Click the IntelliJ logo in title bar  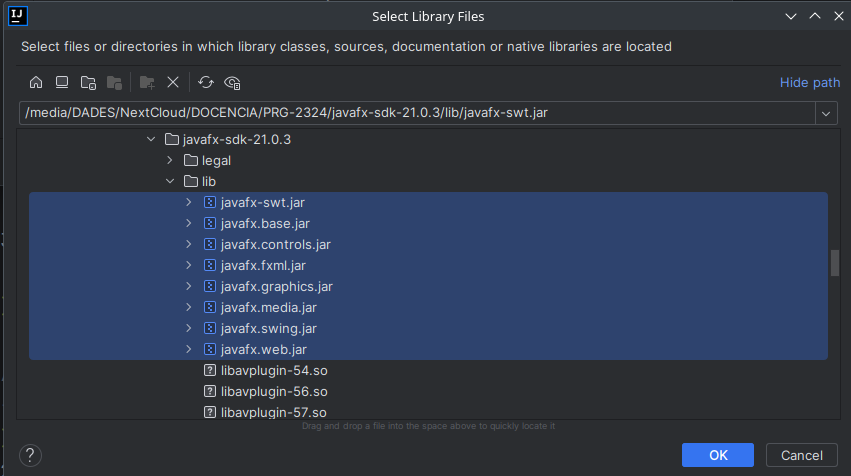(x=16, y=15)
